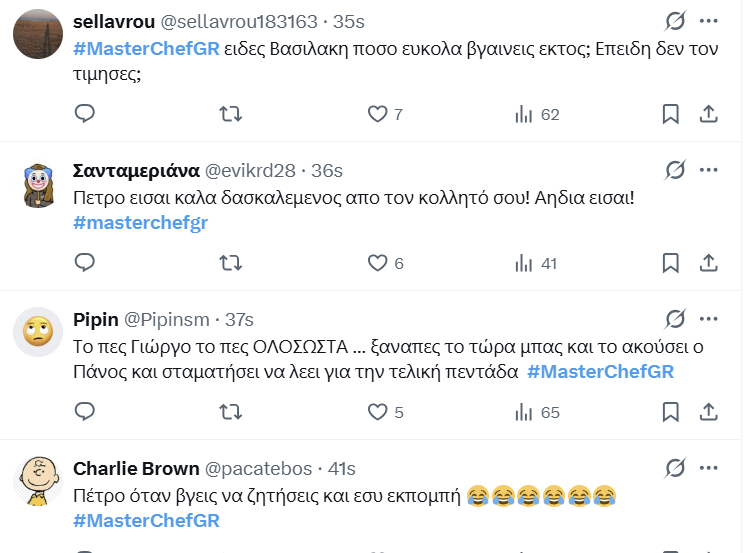
Task: Open more options on Σανταμεριάνα's tweet
Action: 708,170
